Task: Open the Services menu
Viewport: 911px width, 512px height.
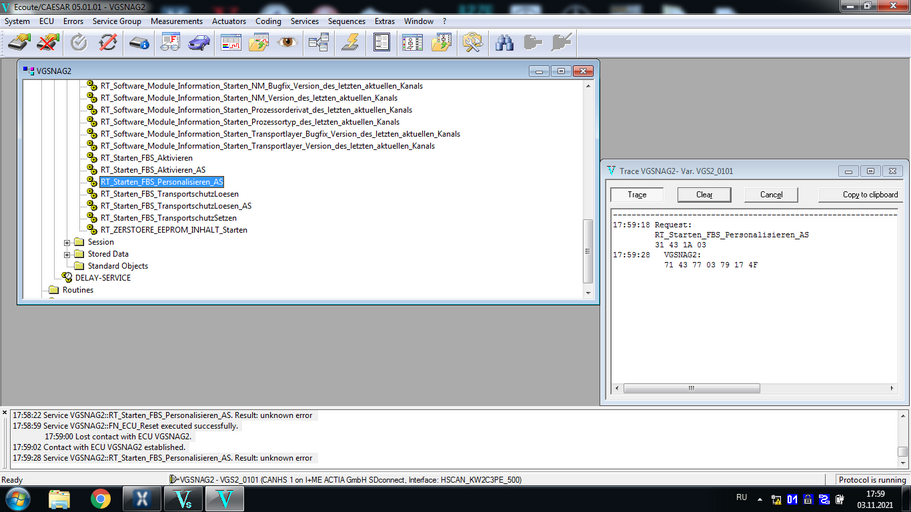Action: click(x=304, y=21)
